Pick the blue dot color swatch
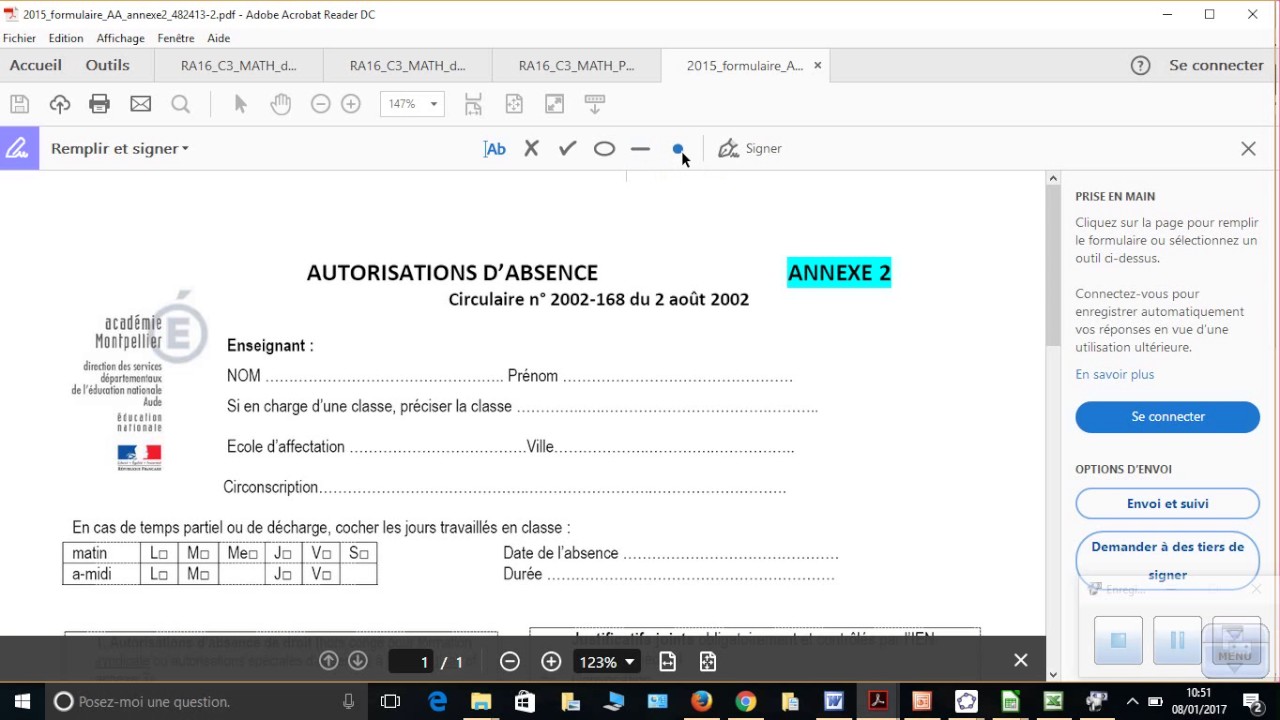The height and width of the screenshot is (720, 1280). [x=677, y=149]
